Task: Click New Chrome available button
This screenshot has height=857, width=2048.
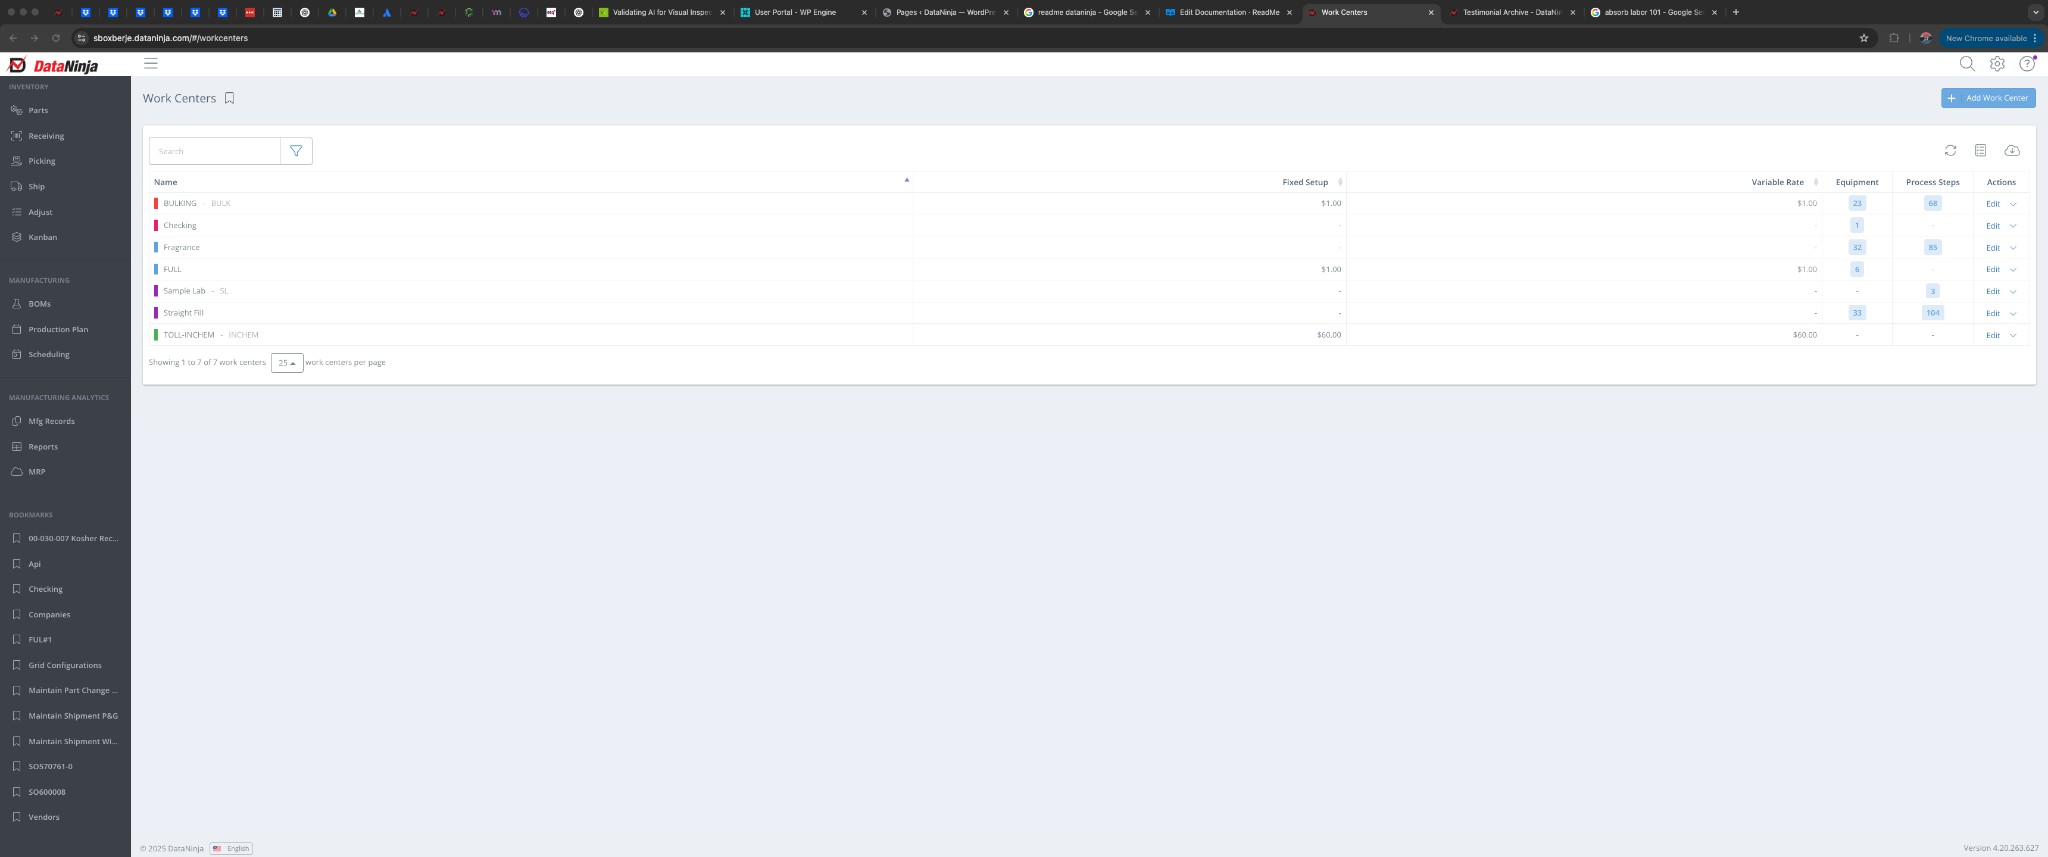Action: click(x=1991, y=38)
